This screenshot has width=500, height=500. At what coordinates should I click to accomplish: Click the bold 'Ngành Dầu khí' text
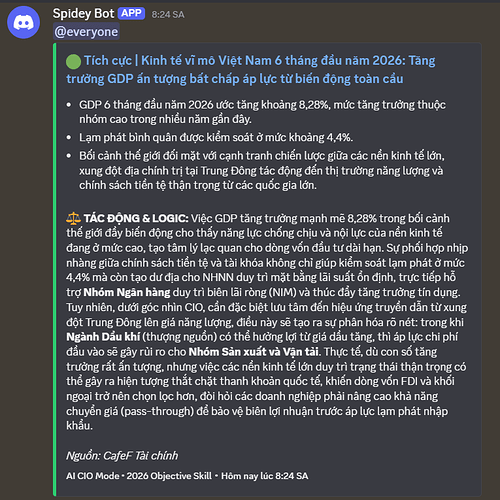(103, 337)
